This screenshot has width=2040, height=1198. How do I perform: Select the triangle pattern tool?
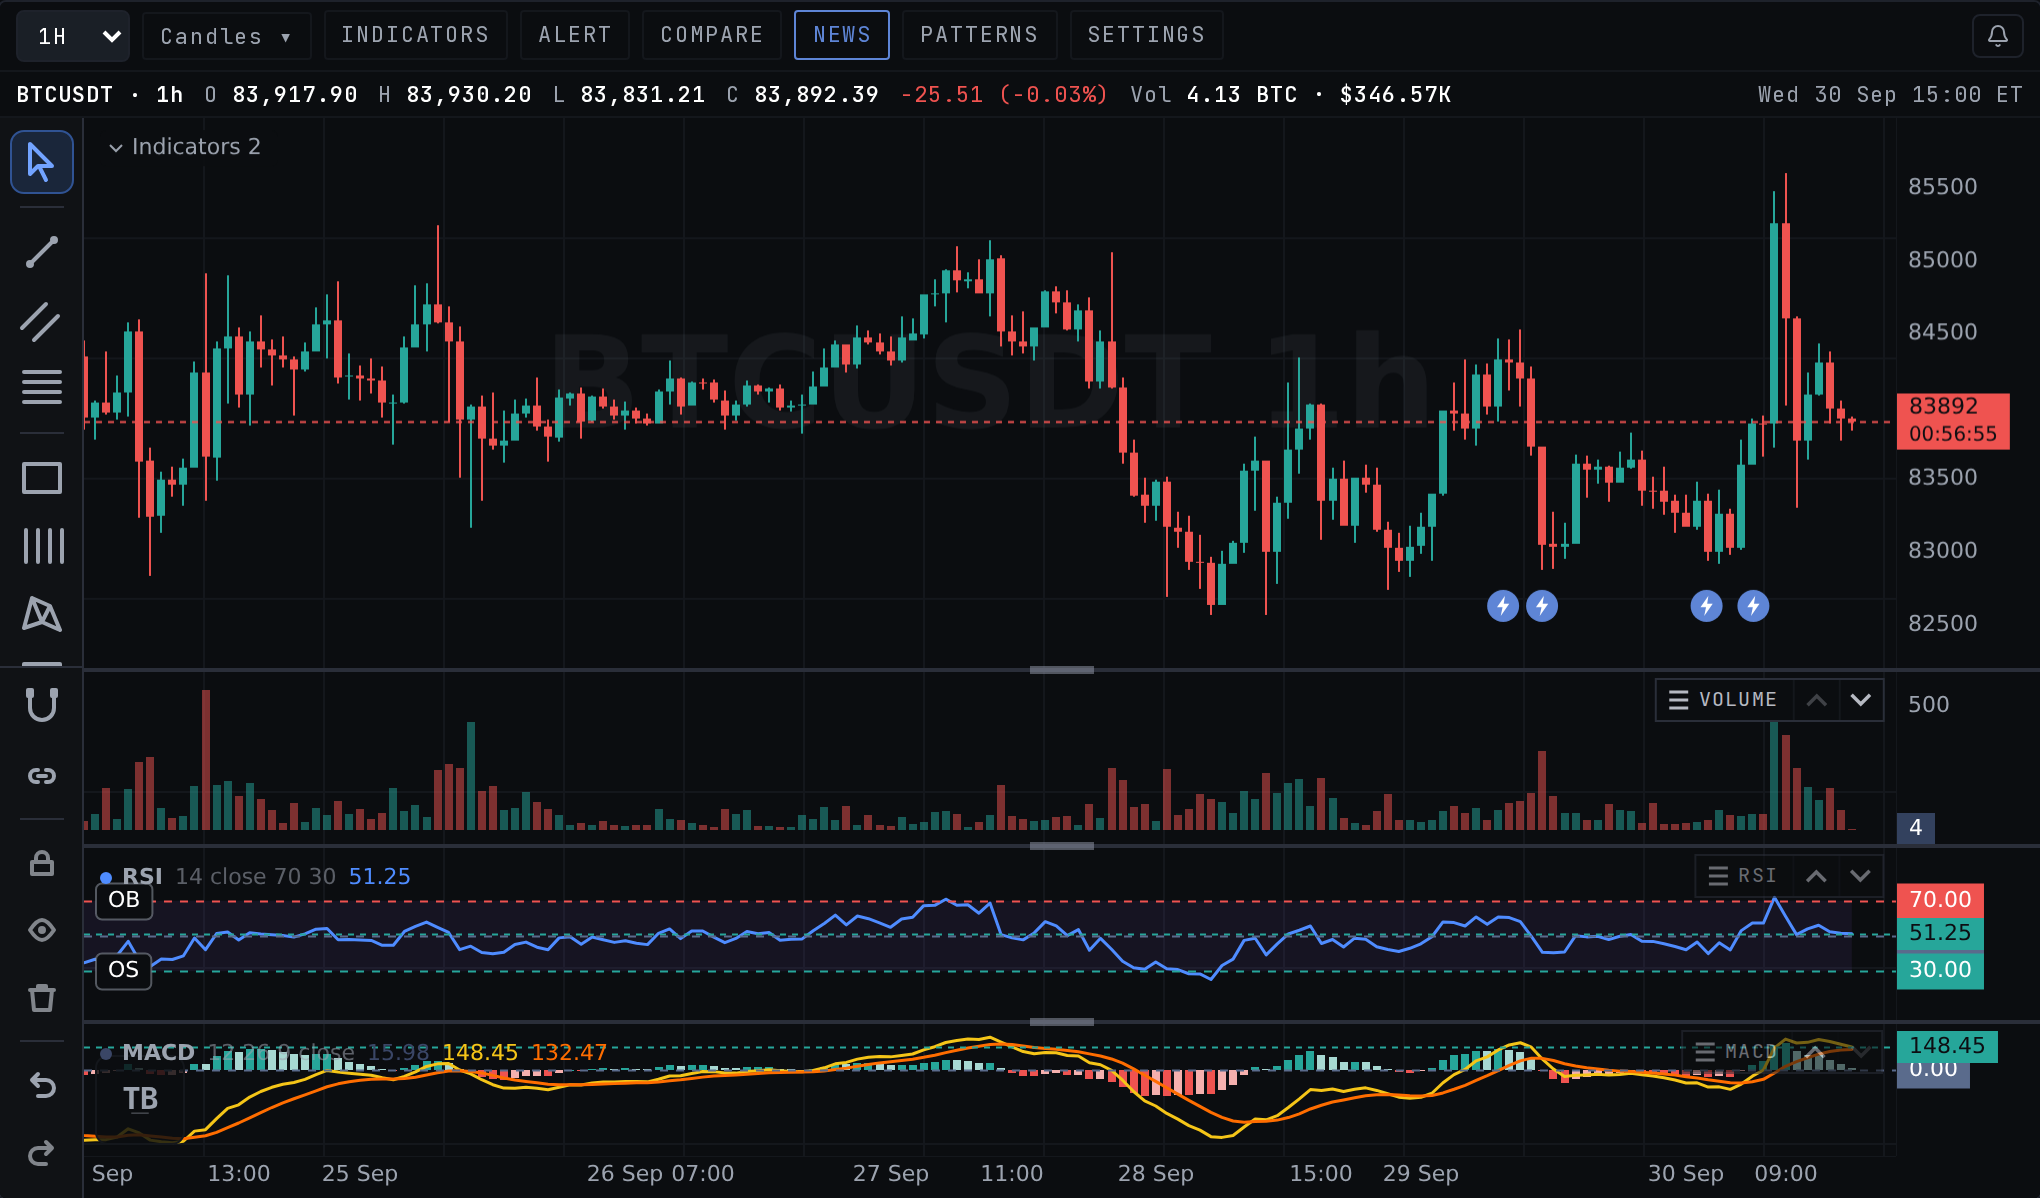point(41,614)
